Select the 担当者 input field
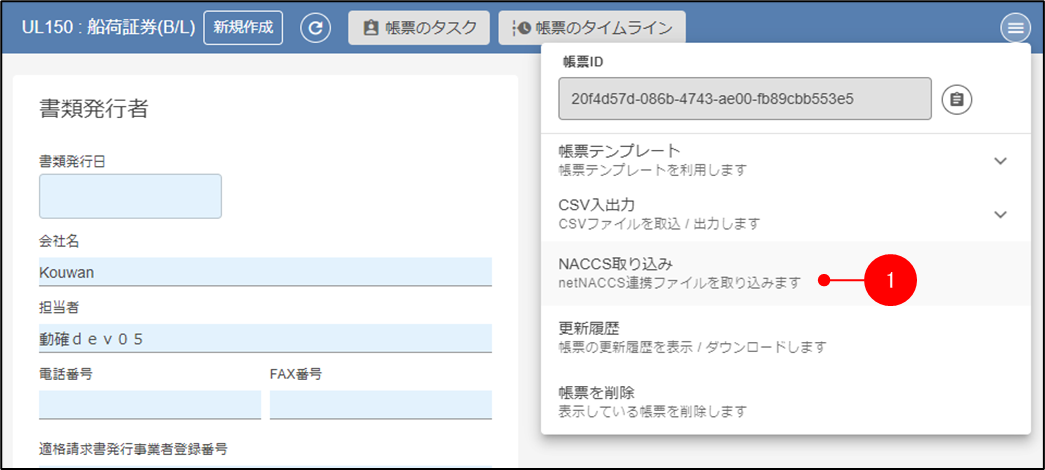The height and width of the screenshot is (470, 1045). point(265,338)
